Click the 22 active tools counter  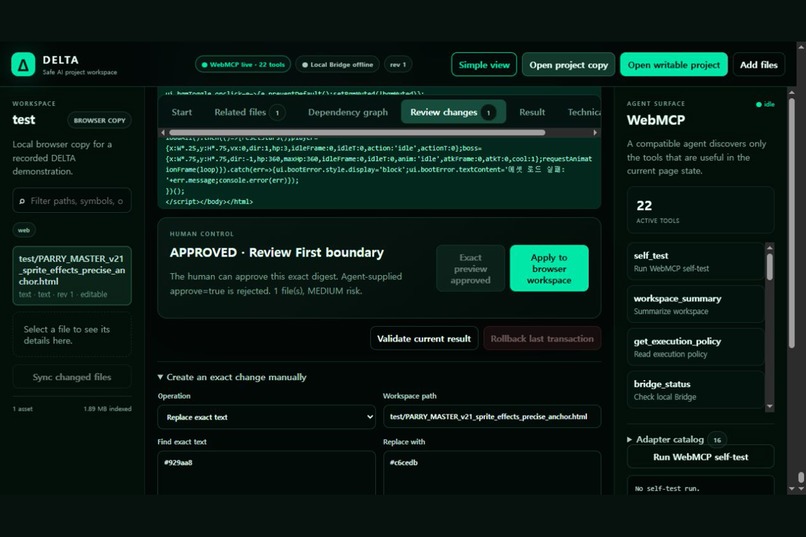click(700, 211)
